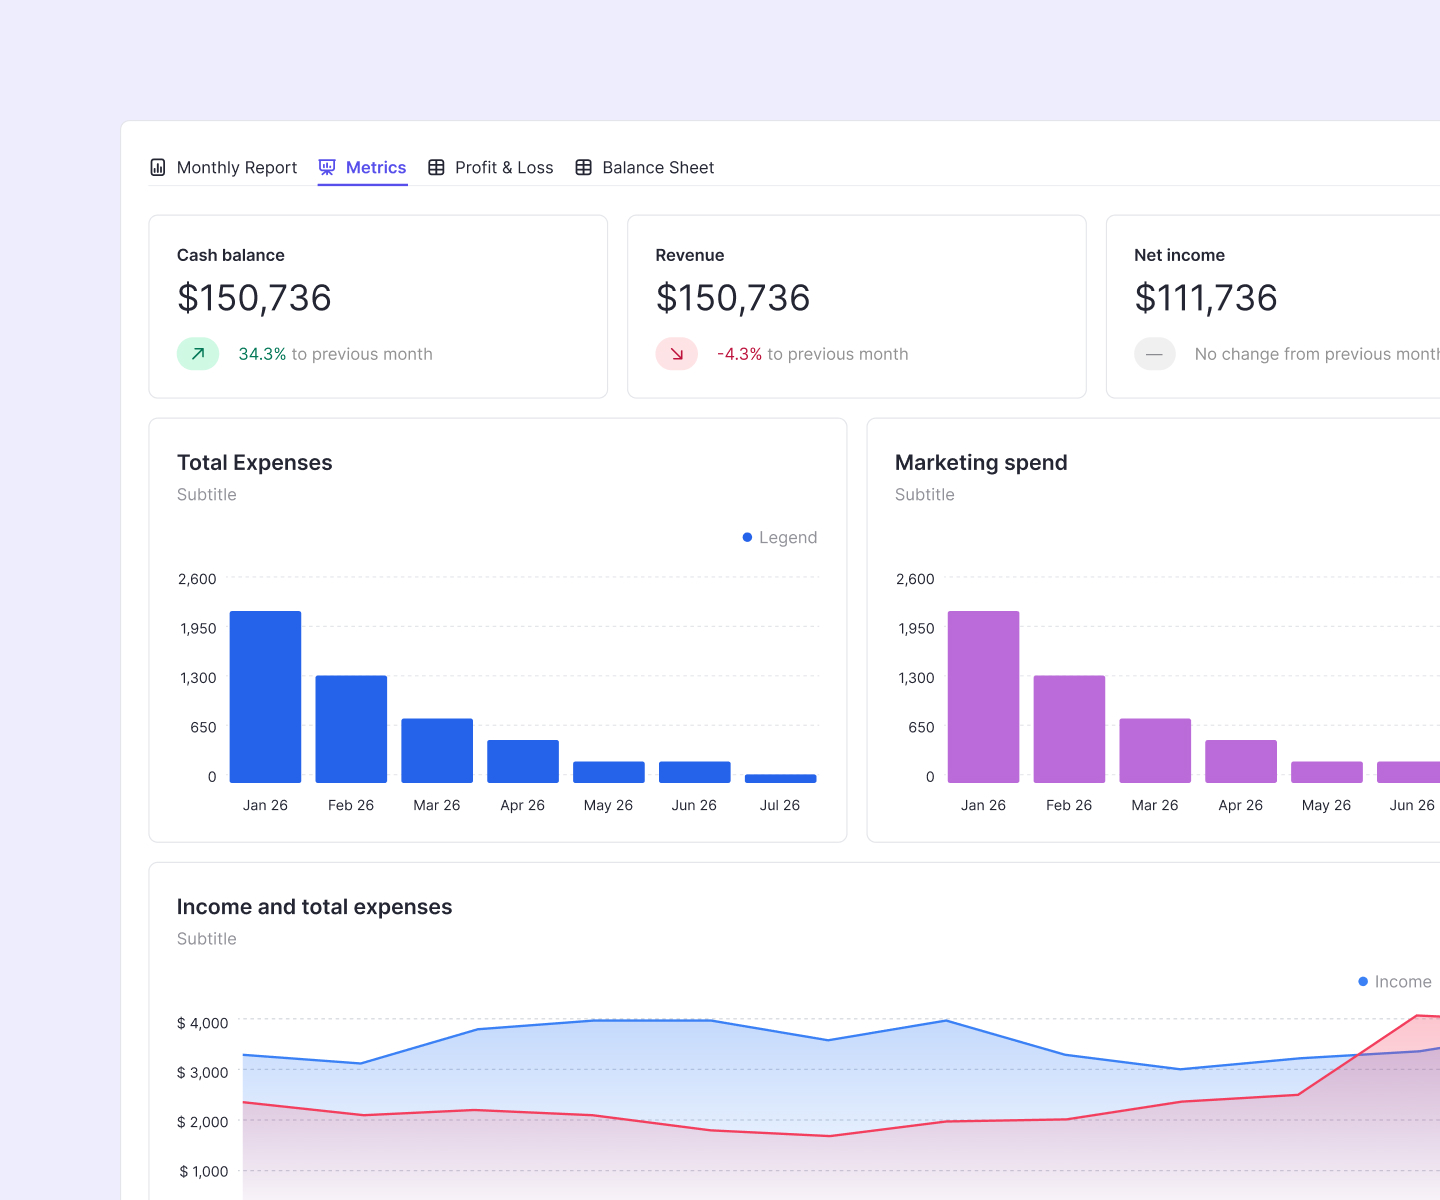Click the Revenue $150,736 value
Viewport: 1440px width, 1200px height.
[x=733, y=298]
